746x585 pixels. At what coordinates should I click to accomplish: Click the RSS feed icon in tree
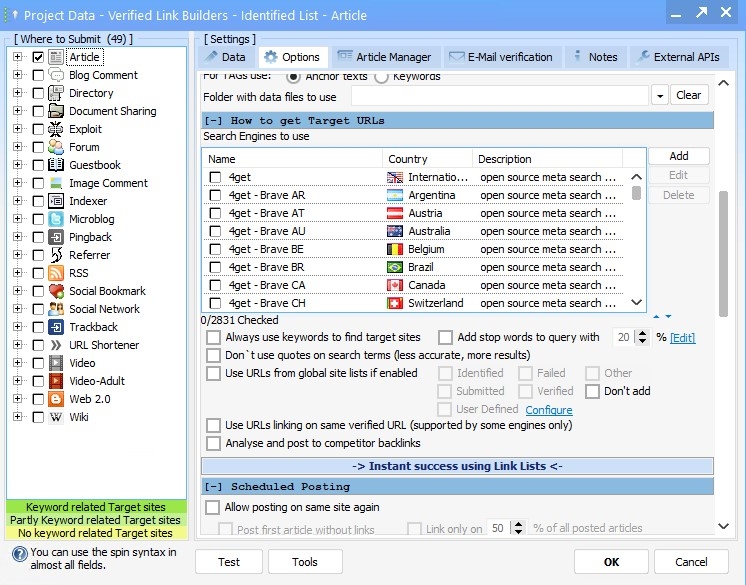tap(56, 273)
